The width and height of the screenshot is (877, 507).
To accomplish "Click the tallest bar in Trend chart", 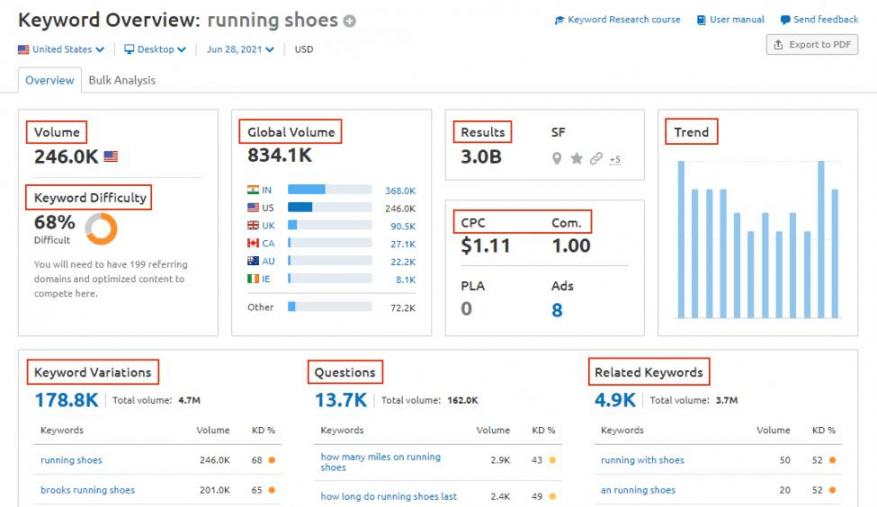I will tap(681, 240).
